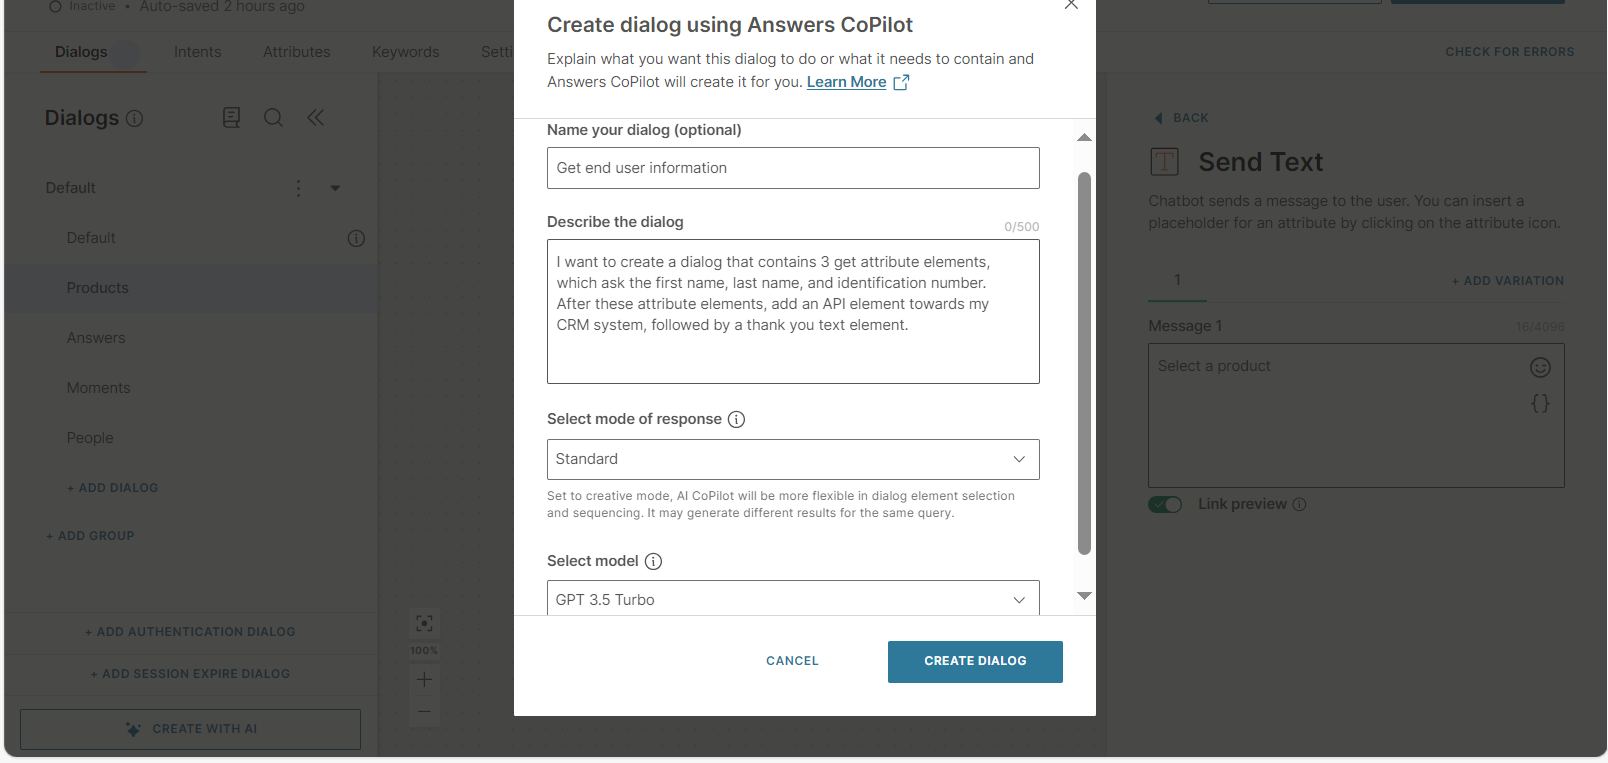Follow the Learn More link
The height and width of the screenshot is (763, 1608).
click(846, 82)
